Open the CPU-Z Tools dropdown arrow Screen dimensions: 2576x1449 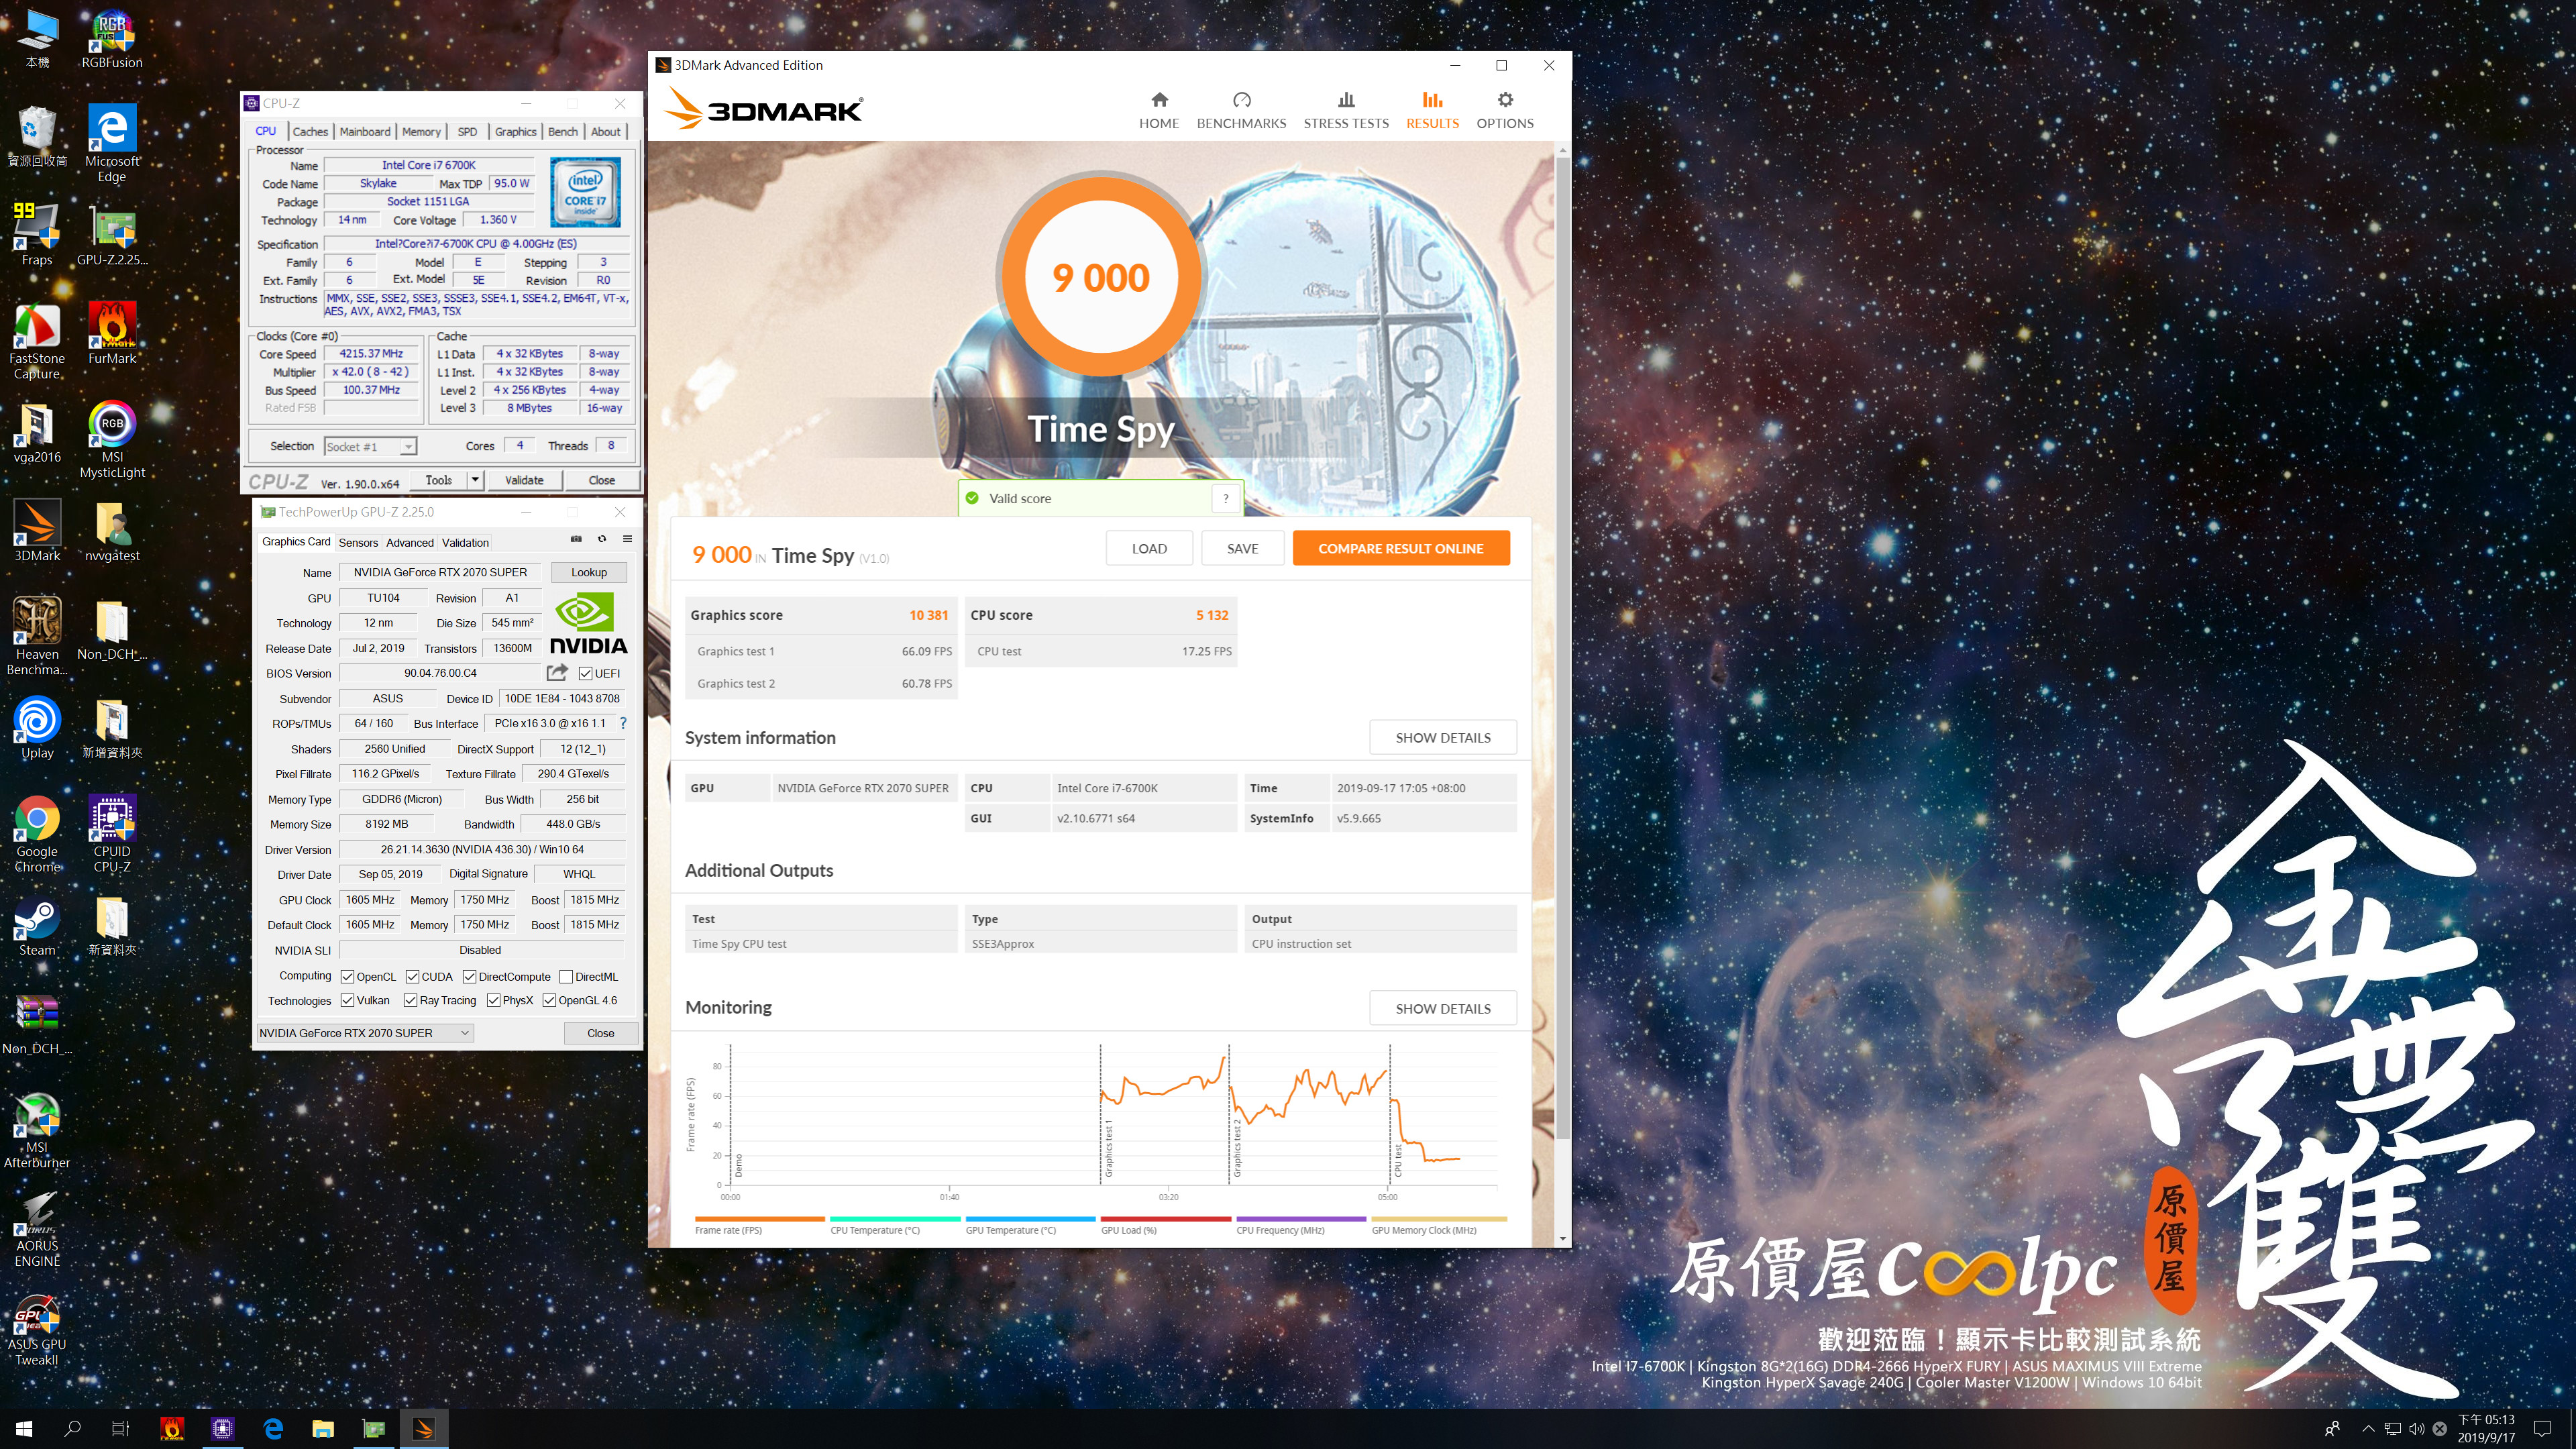pyautogui.click(x=476, y=480)
